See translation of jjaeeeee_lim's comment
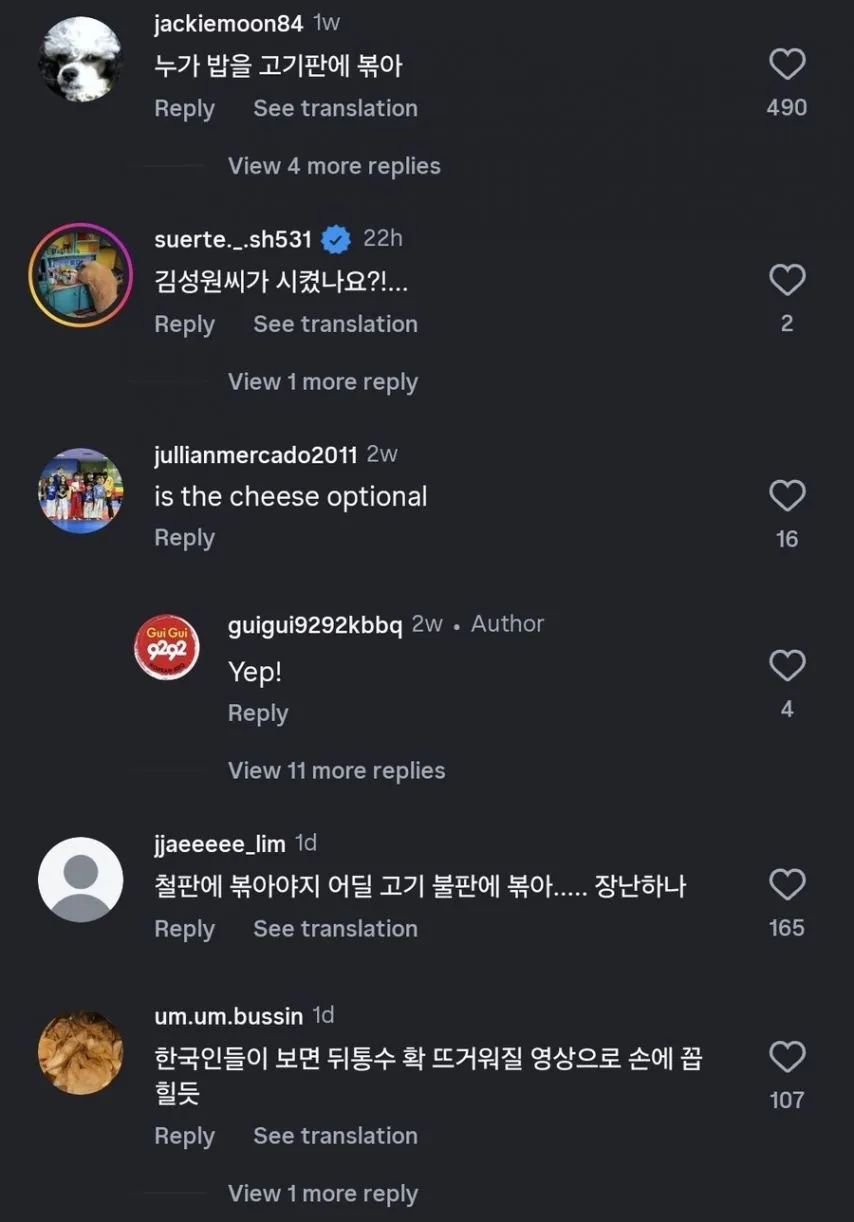Image resolution: width=854 pixels, height=1222 pixels. pyautogui.click(x=334, y=928)
